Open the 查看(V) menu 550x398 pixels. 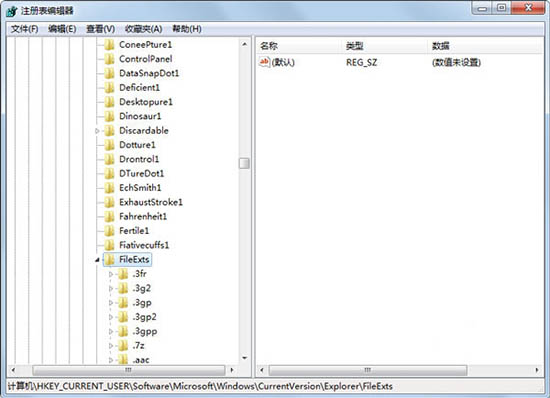pyautogui.click(x=101, y=29)
